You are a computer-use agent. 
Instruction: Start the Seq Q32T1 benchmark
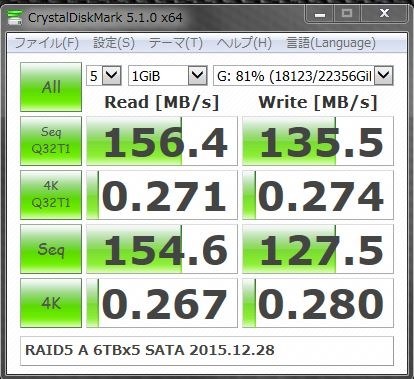(x=51, y=141)
